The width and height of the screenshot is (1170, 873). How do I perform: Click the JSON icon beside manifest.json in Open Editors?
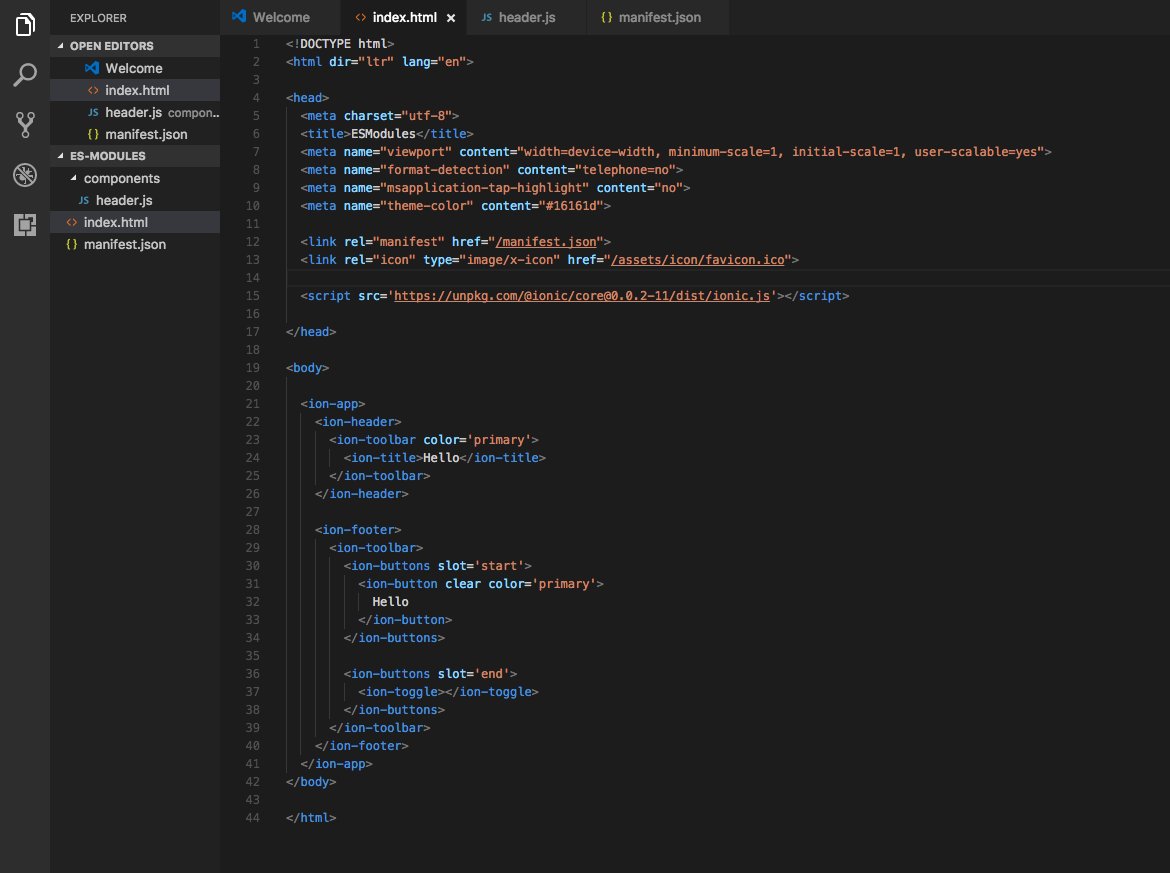click(93, 134)
